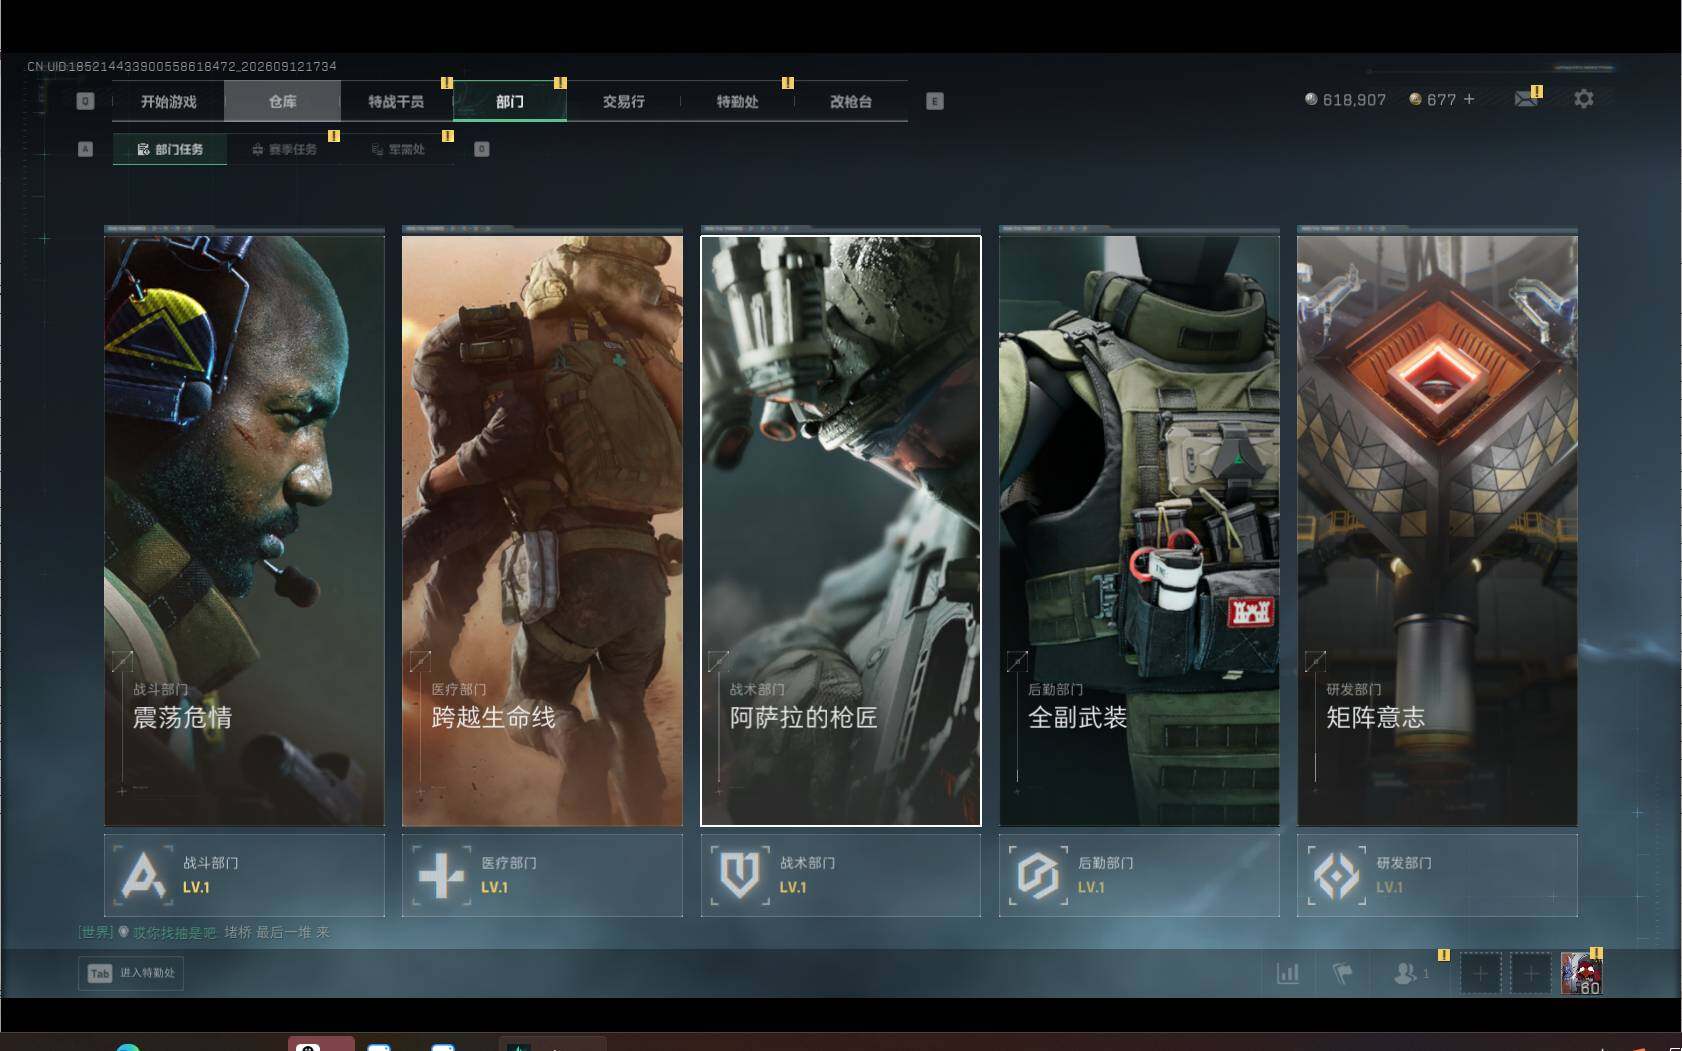This screenshot has height=1051, width=1682.
Task: Click the 677 gold balance
Action: click(x=1441, y=100)
